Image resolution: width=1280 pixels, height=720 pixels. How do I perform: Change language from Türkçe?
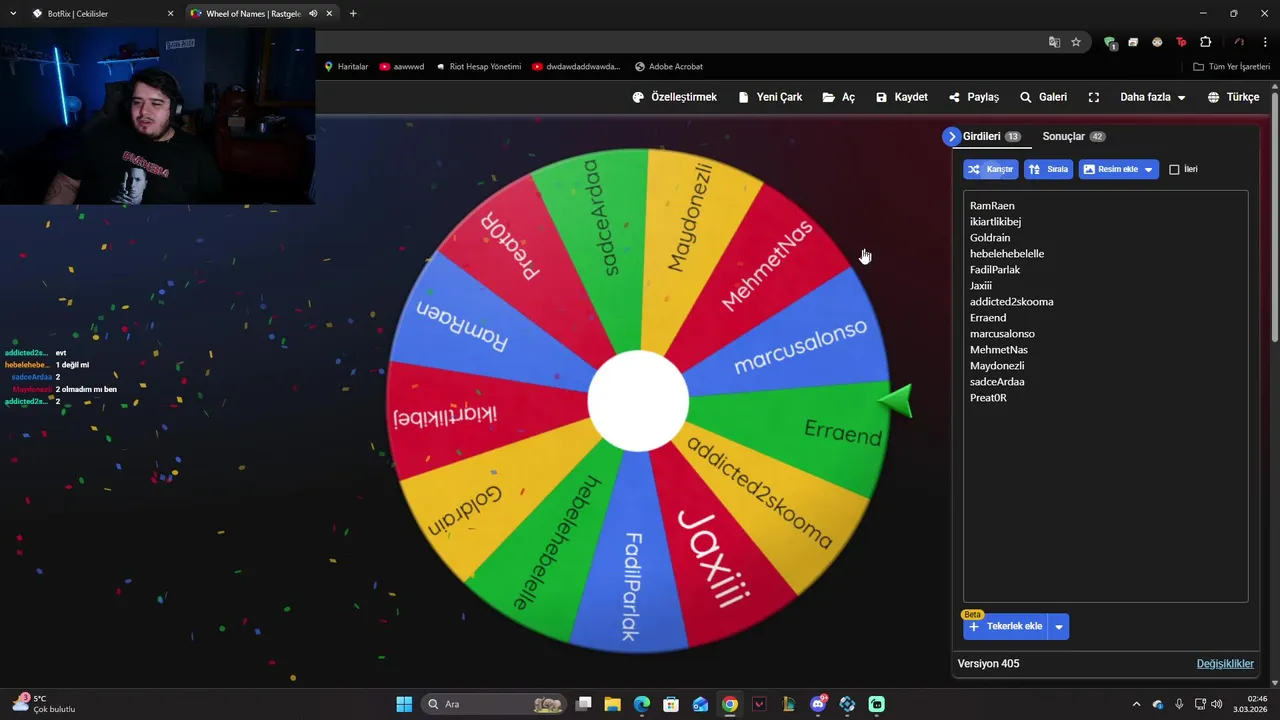[x=1234, y=97]
